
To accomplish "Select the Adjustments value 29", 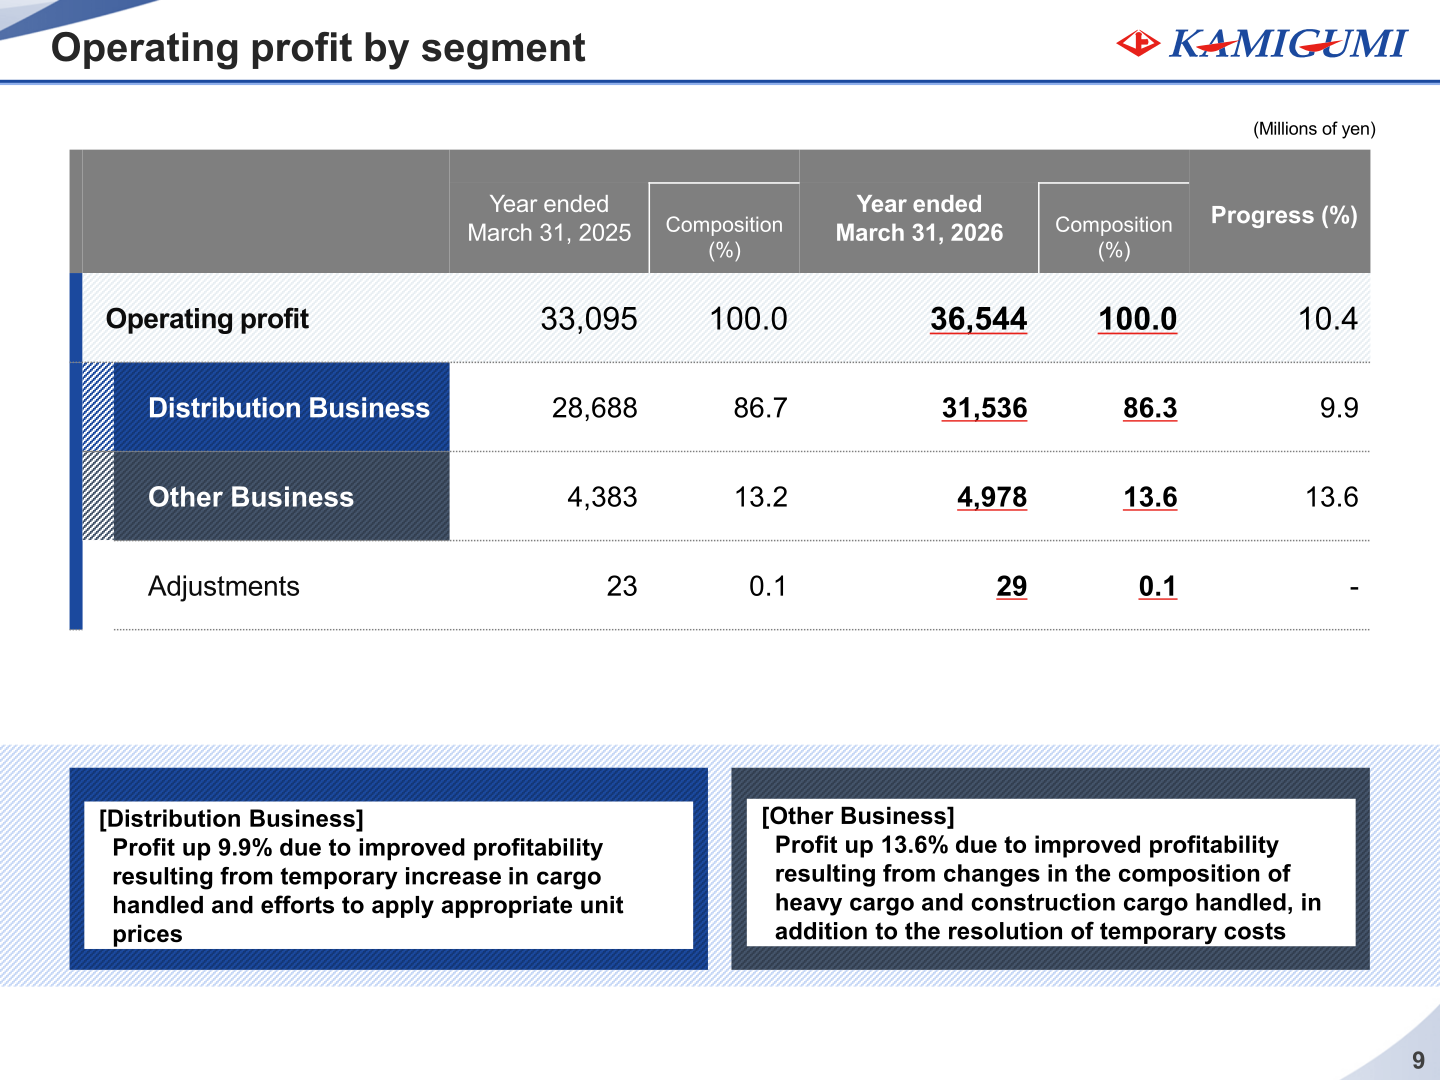I will click(x=1012, y=586).
